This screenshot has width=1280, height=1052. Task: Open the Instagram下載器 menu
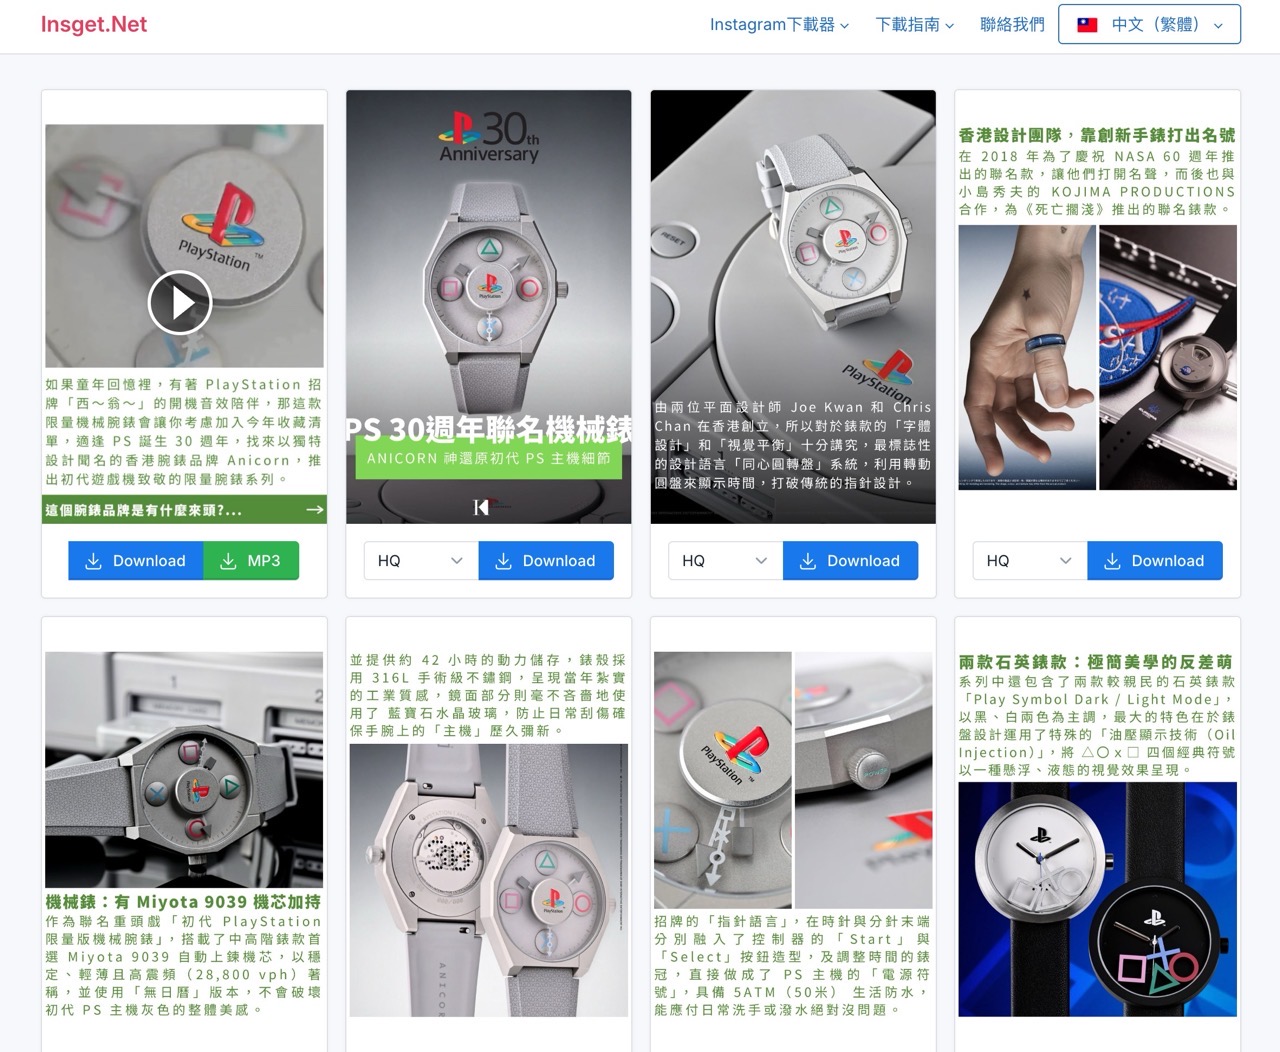click(x=779, y=25)
